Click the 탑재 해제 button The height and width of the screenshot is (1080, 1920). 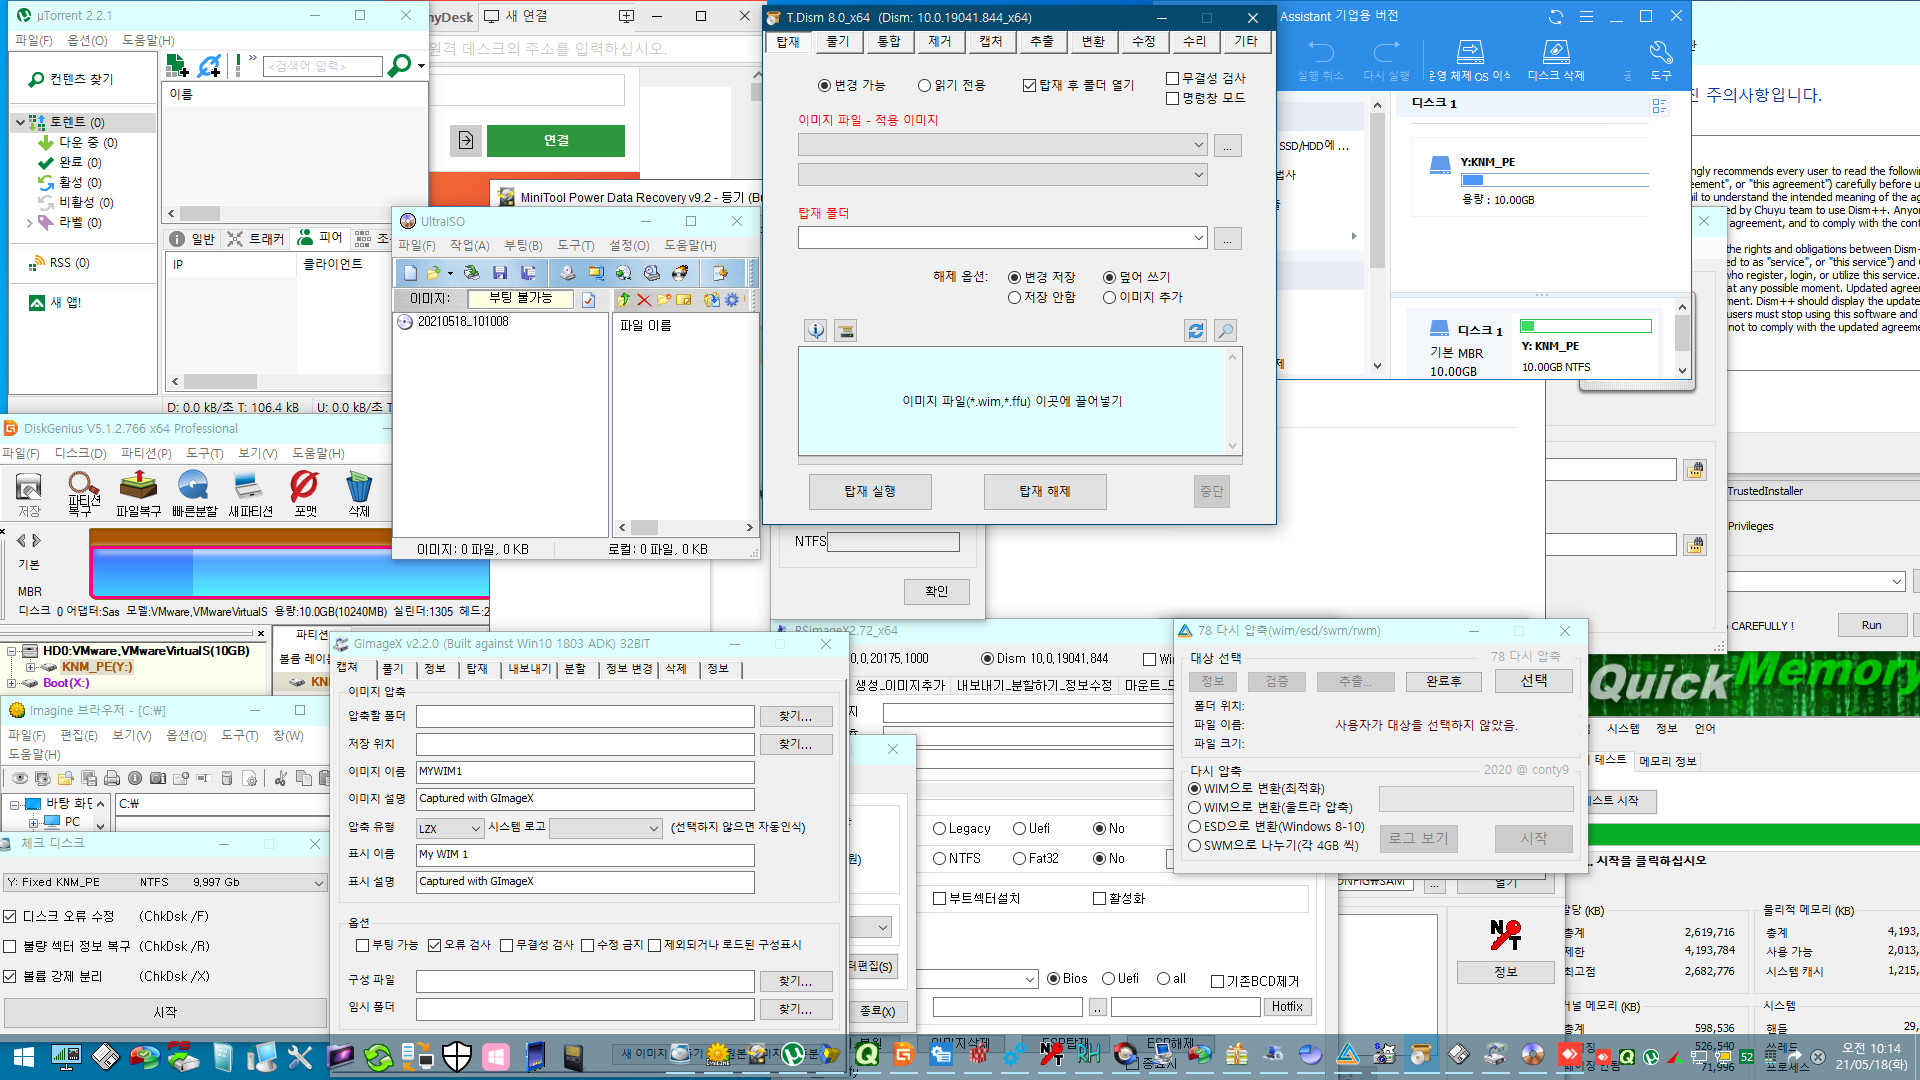1045,492
